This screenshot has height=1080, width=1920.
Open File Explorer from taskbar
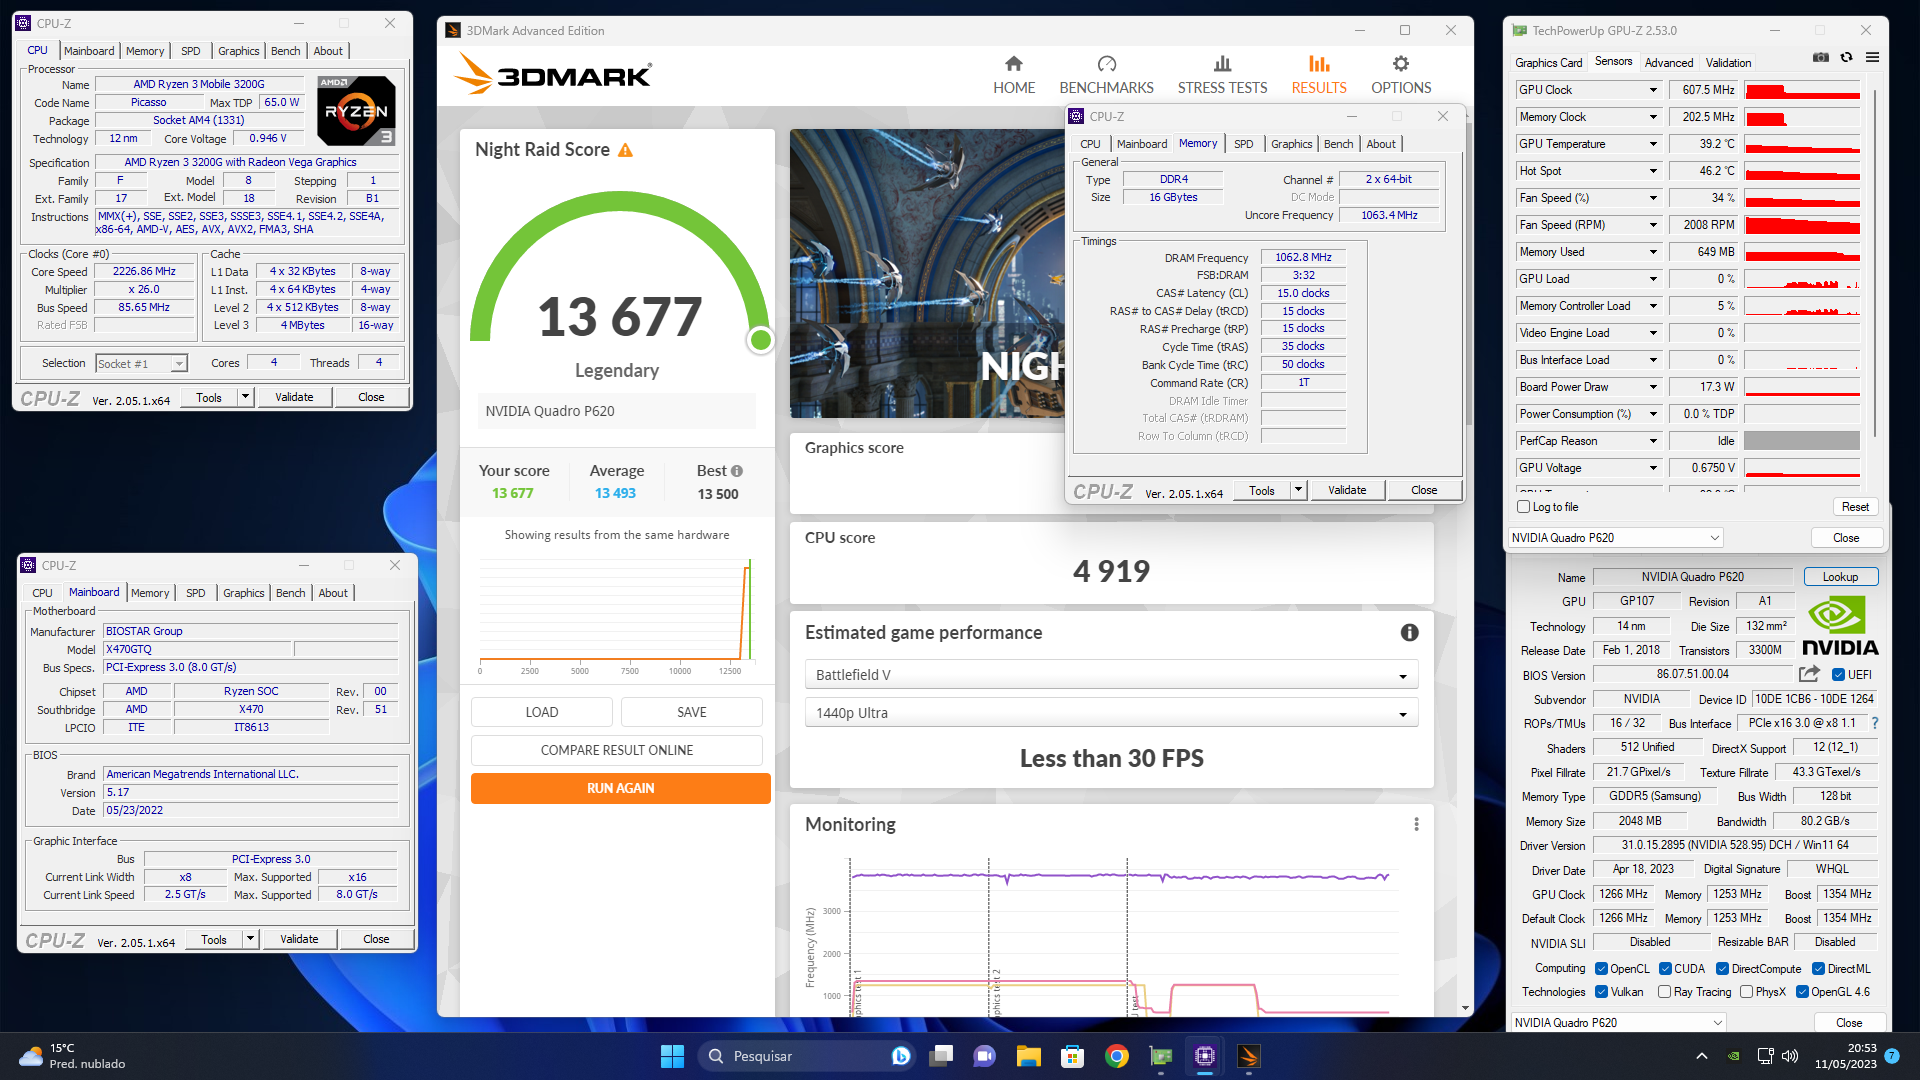click(1029, 1056)
